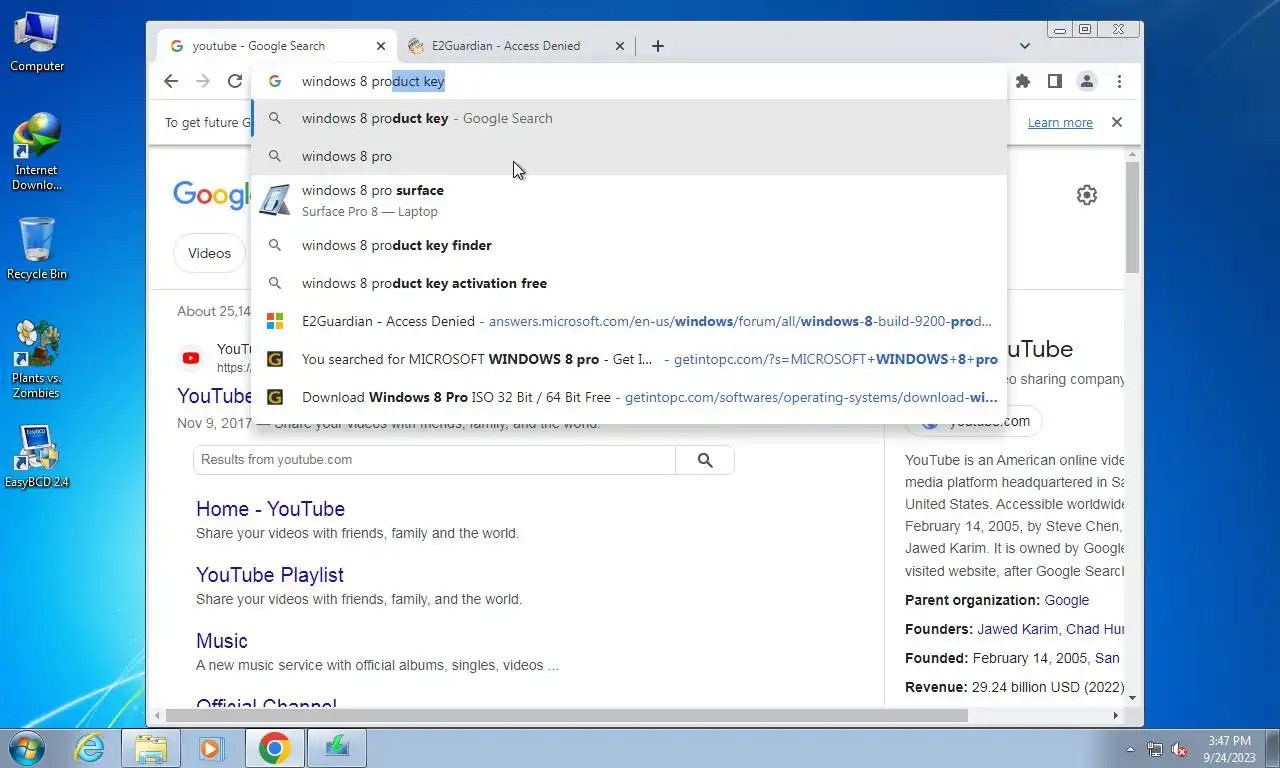
Task: Open Plants vs. Zombies desktop shortcut
Action: [x=37, y=360]
